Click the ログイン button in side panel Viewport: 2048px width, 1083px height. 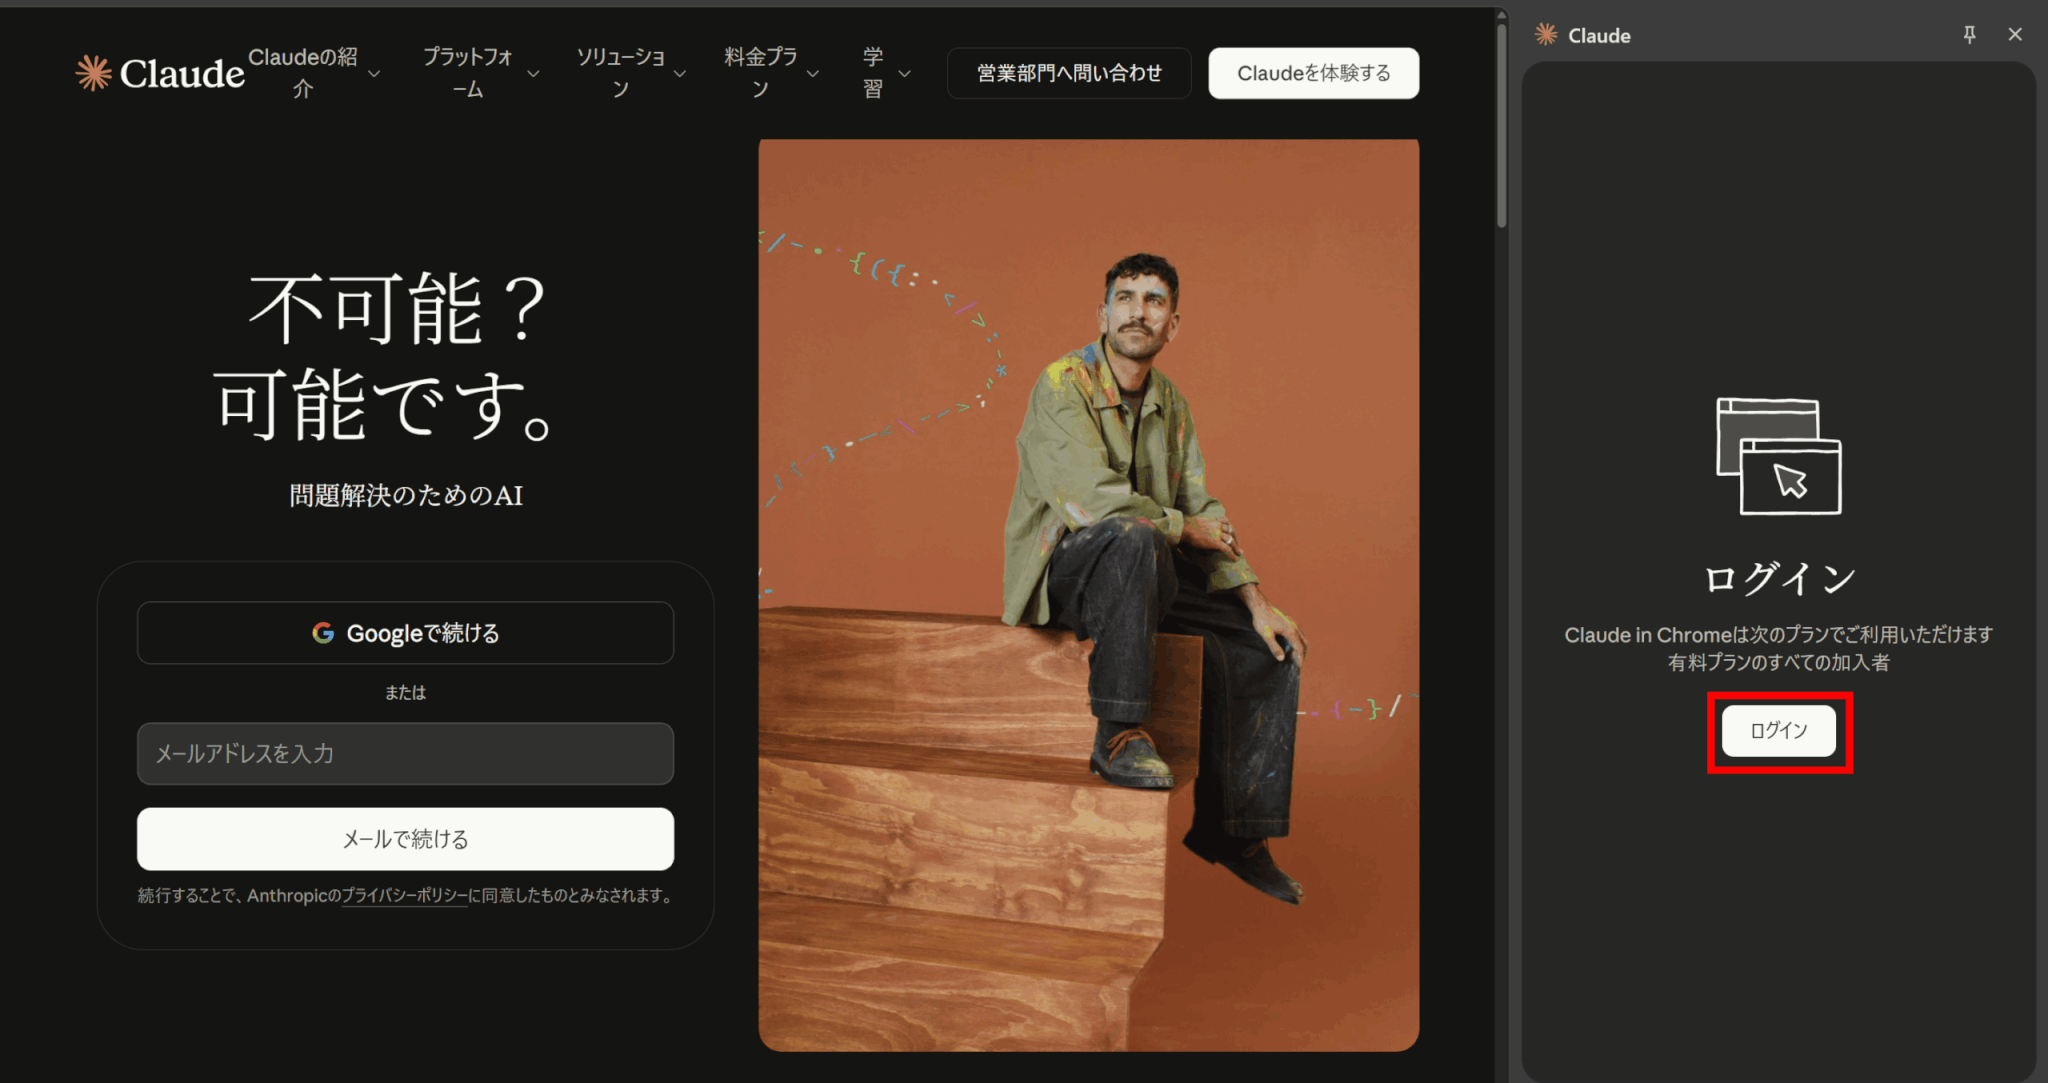click(x=1778, y=731)
